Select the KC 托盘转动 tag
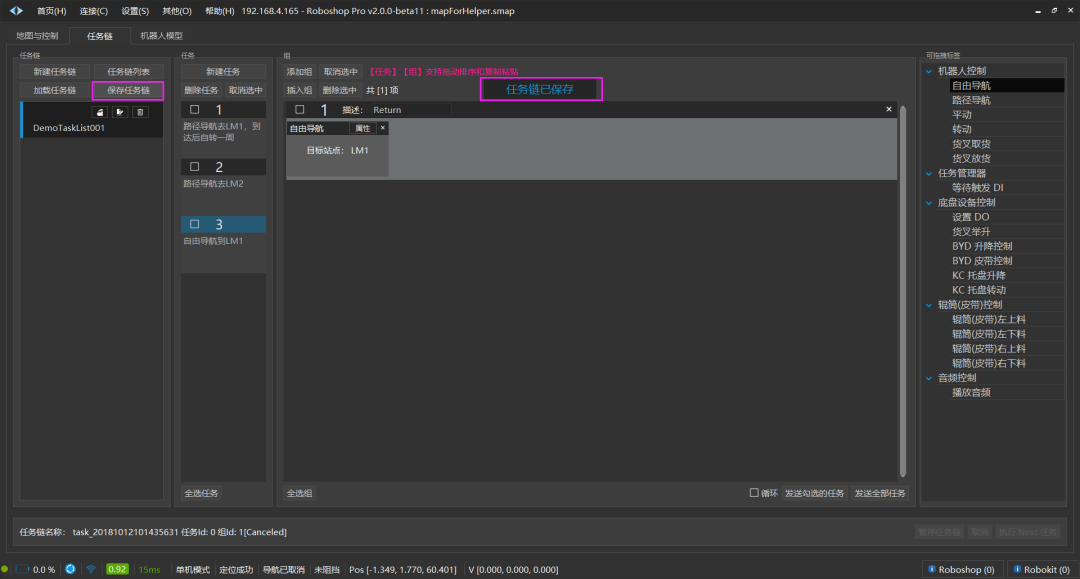This screenshot has width=1080, height=579. 979,291
